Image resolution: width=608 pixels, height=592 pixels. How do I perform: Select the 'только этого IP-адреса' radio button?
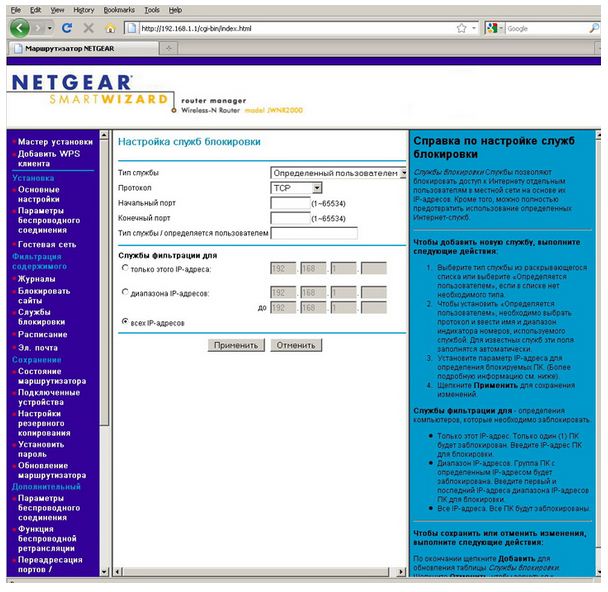(125, 268)
